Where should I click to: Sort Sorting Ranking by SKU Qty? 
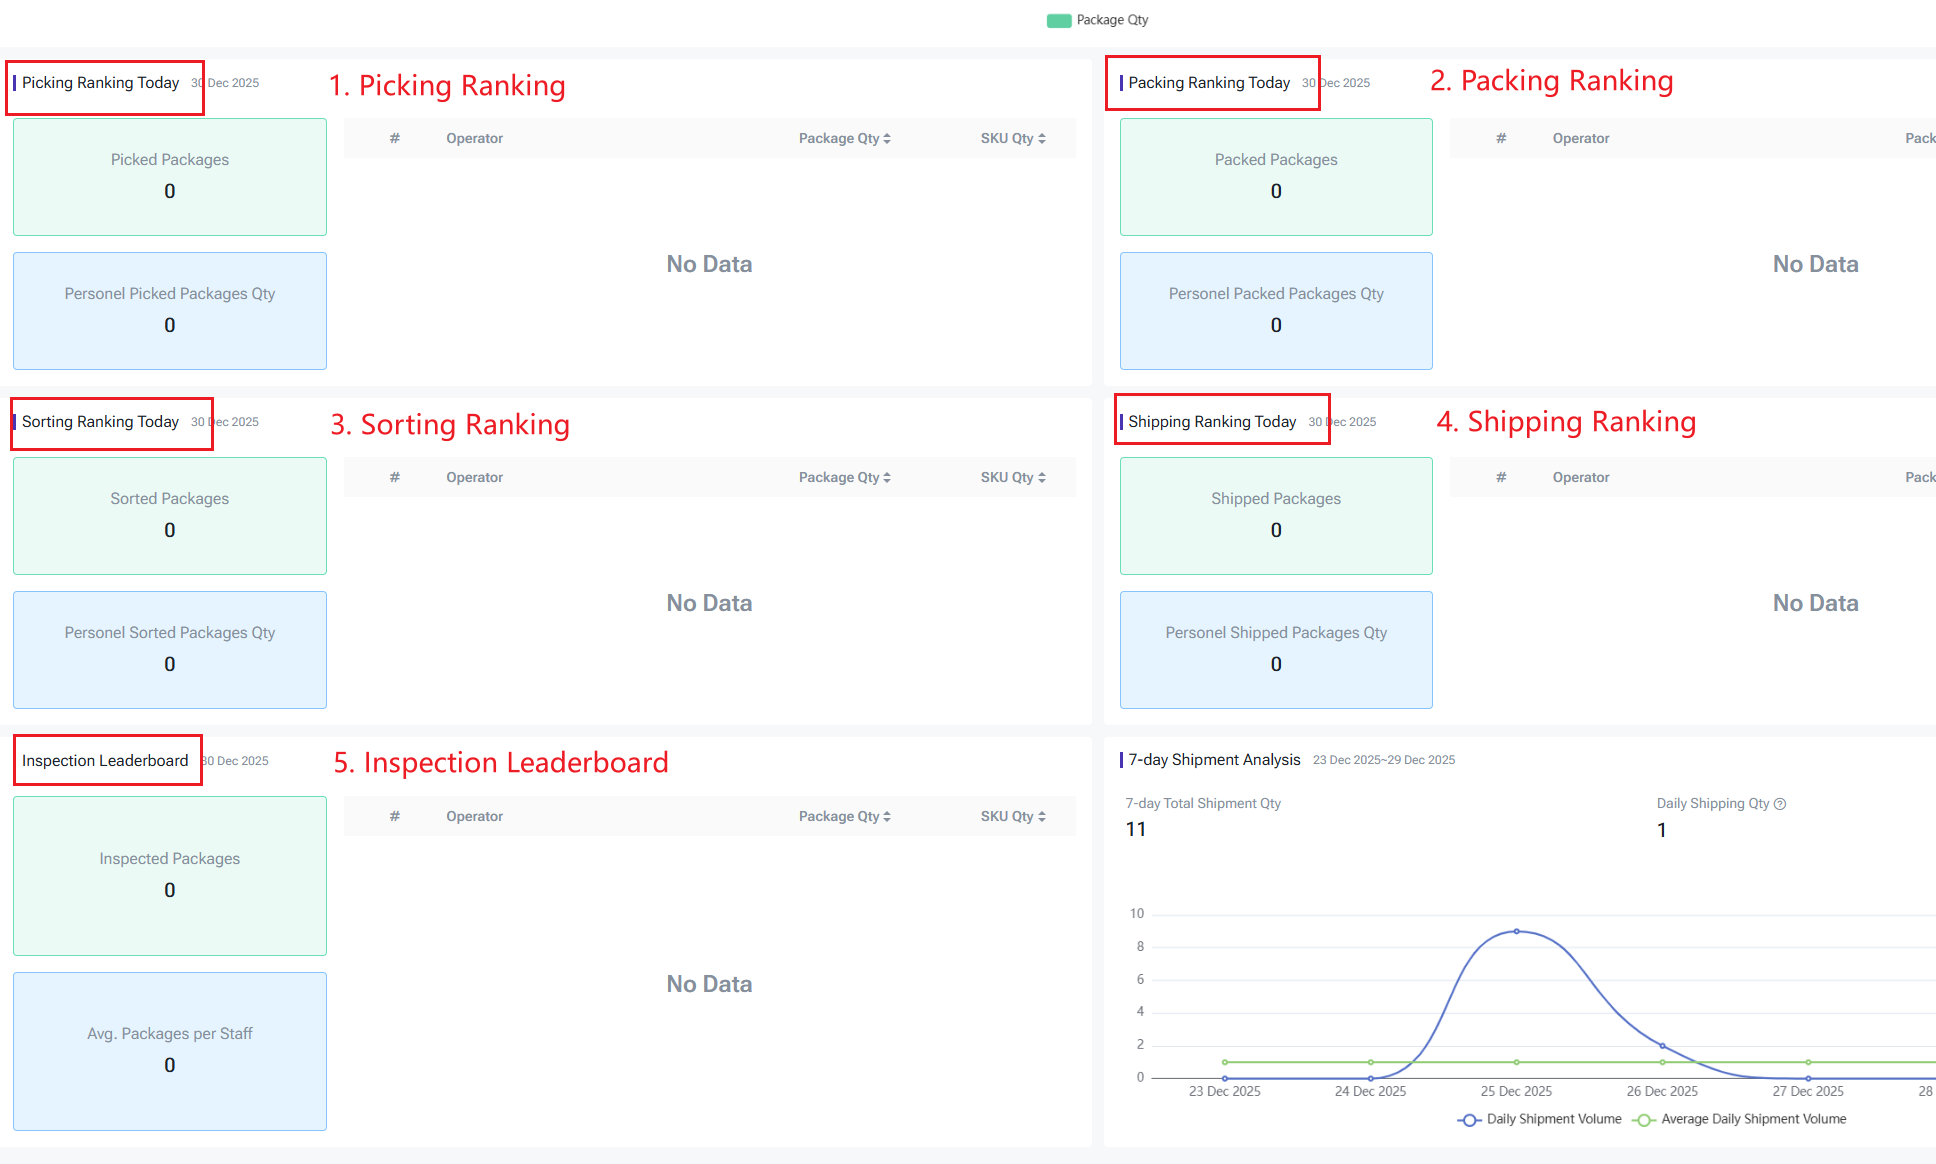tap(1013, 478)
